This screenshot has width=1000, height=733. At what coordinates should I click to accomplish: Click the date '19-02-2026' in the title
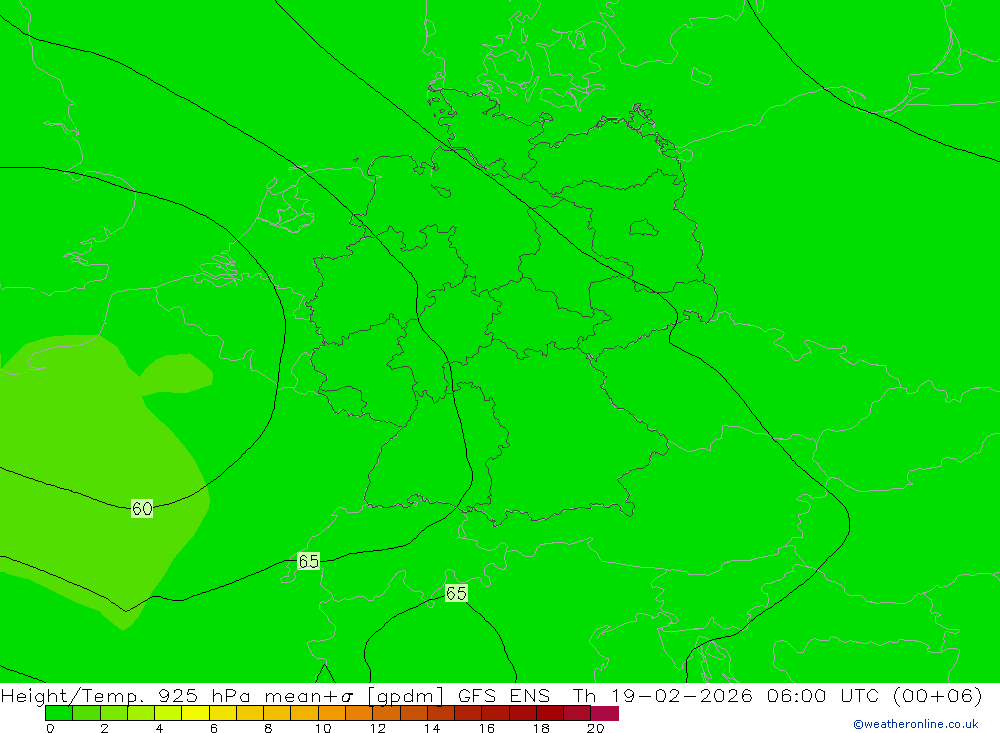[682, 695]
